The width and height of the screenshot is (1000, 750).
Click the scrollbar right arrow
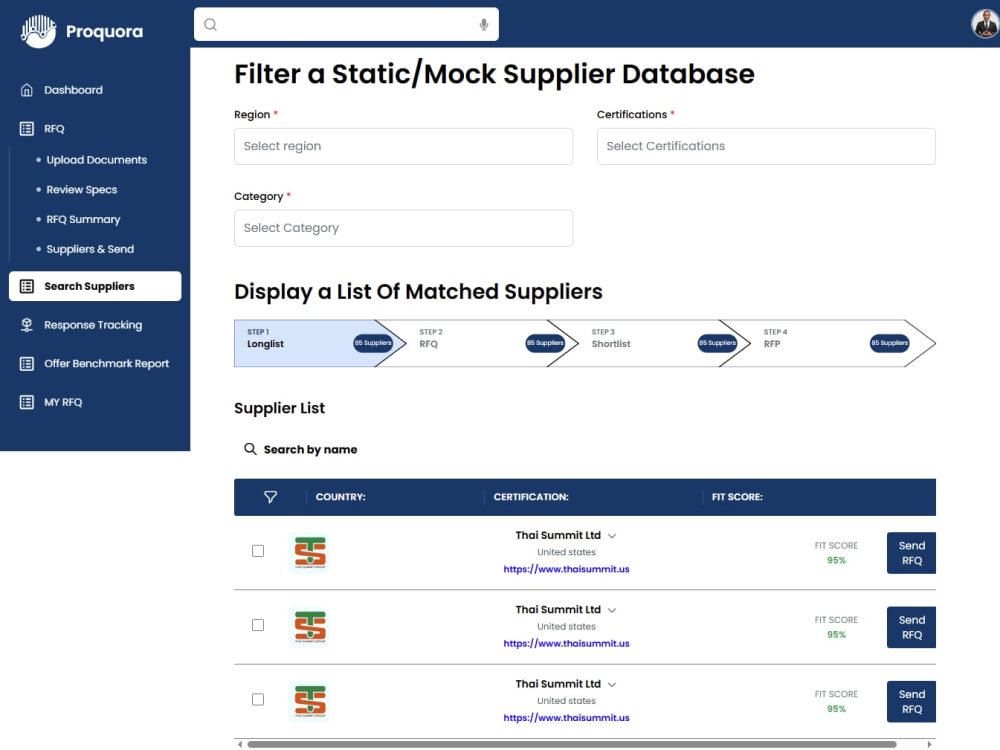[929, 744]
